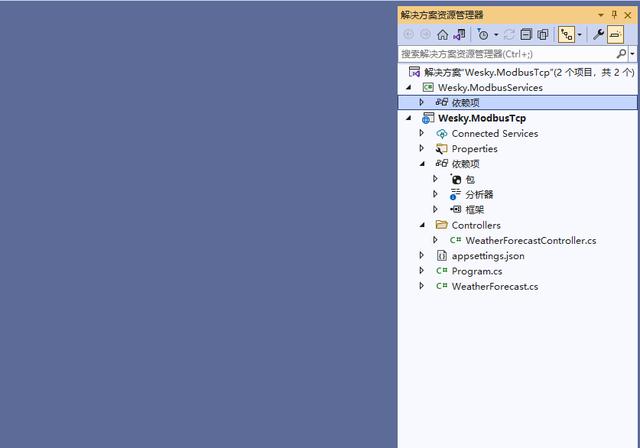Image resolution: width=640 pixels, height=448 pixels.
Task: Click the C# icon of WeatherForecast.cs
Action: pyautogui.click(x=442, y=286)
